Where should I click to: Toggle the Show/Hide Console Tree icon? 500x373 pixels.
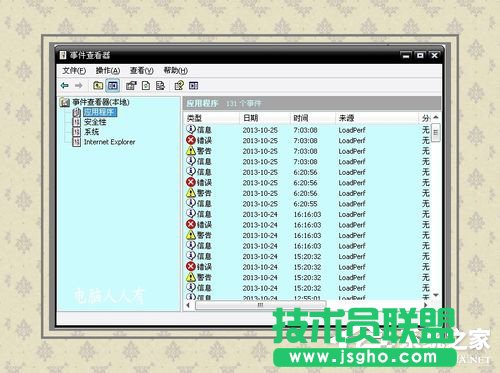(113, 86)
